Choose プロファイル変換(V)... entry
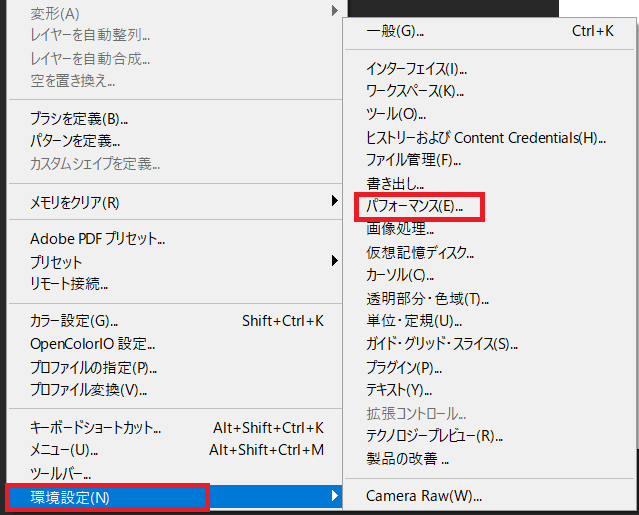This screenshot has width=639, height=515. tap(175, 391)
